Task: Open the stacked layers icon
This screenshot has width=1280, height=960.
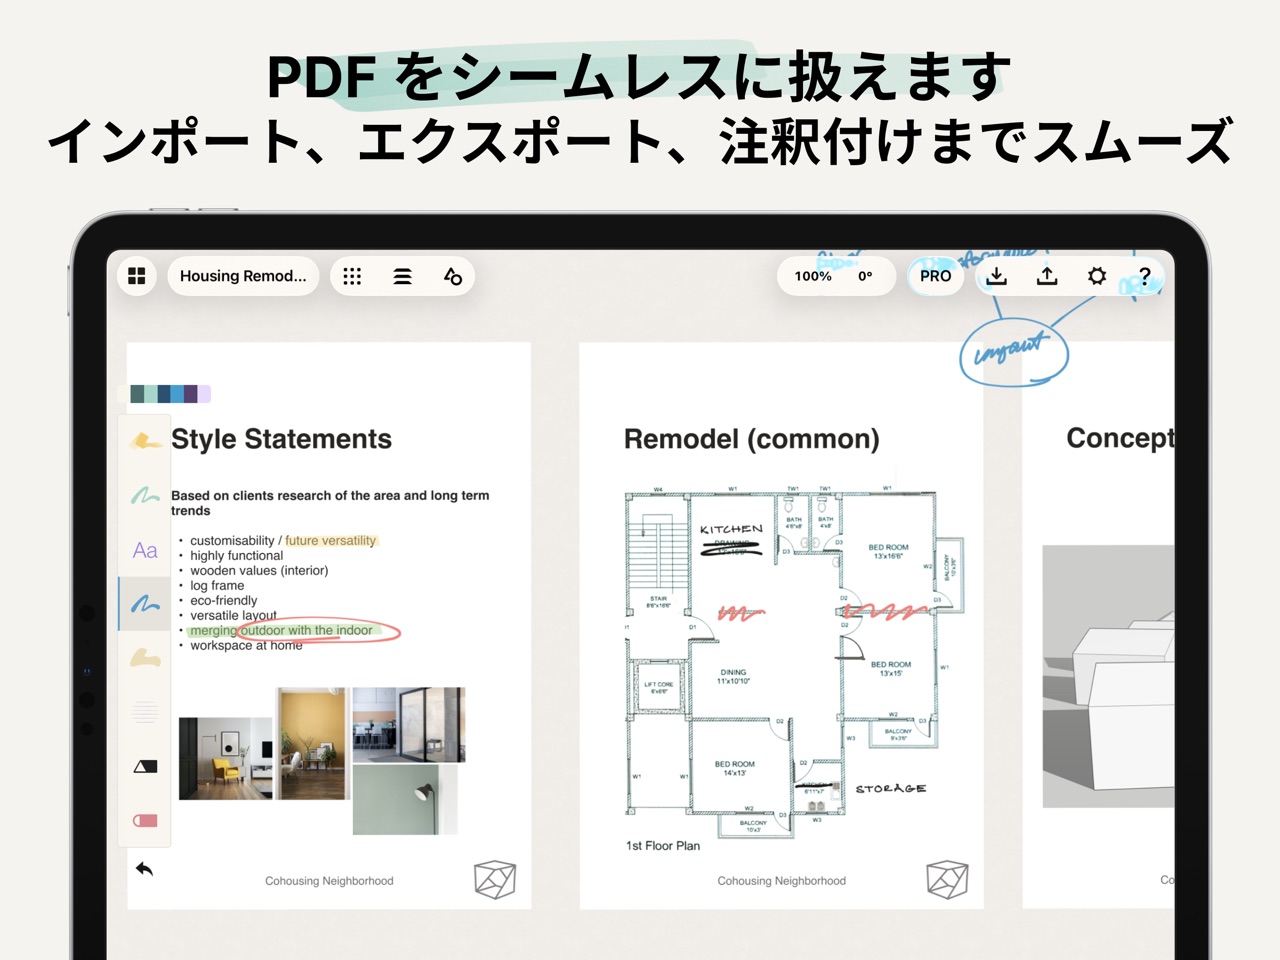Action: coord(402,276)
